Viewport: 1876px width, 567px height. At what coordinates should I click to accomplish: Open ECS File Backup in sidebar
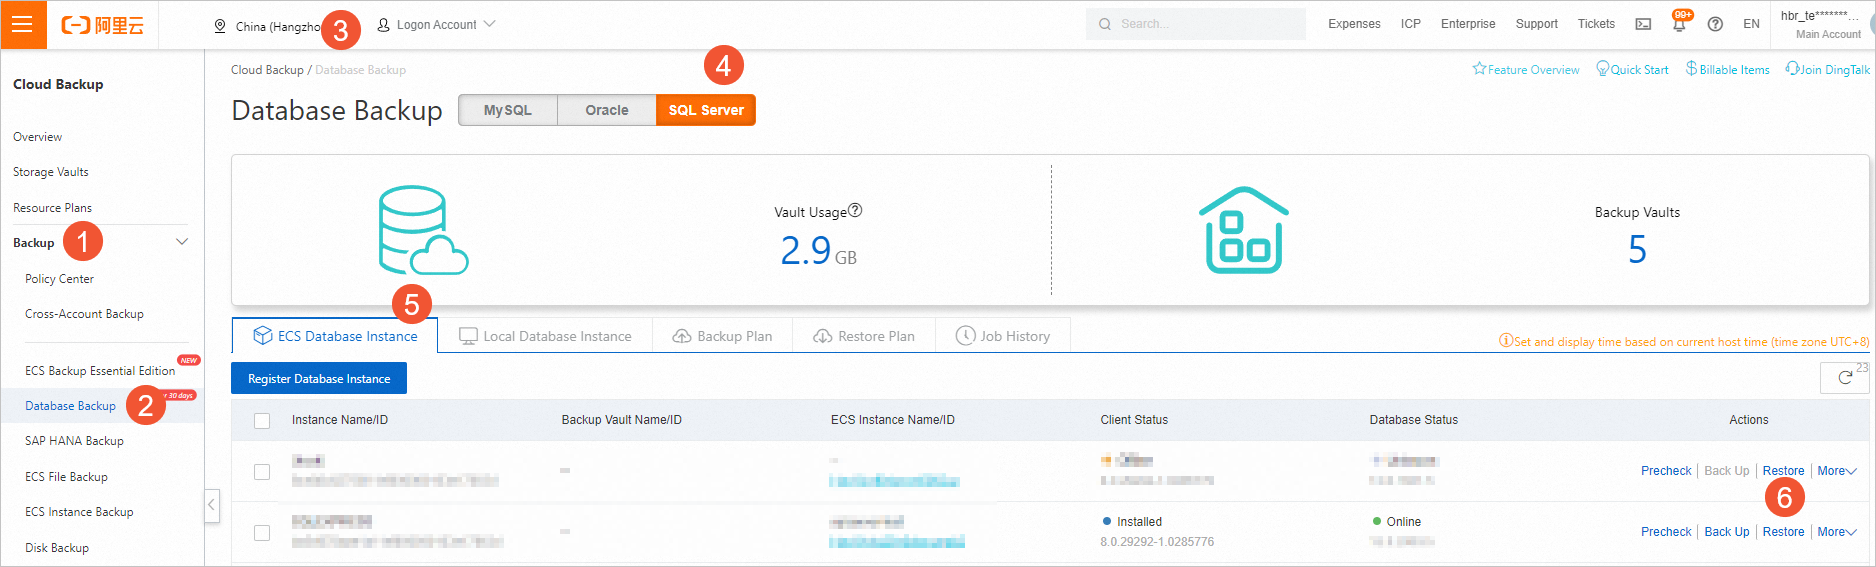point(66,477)
